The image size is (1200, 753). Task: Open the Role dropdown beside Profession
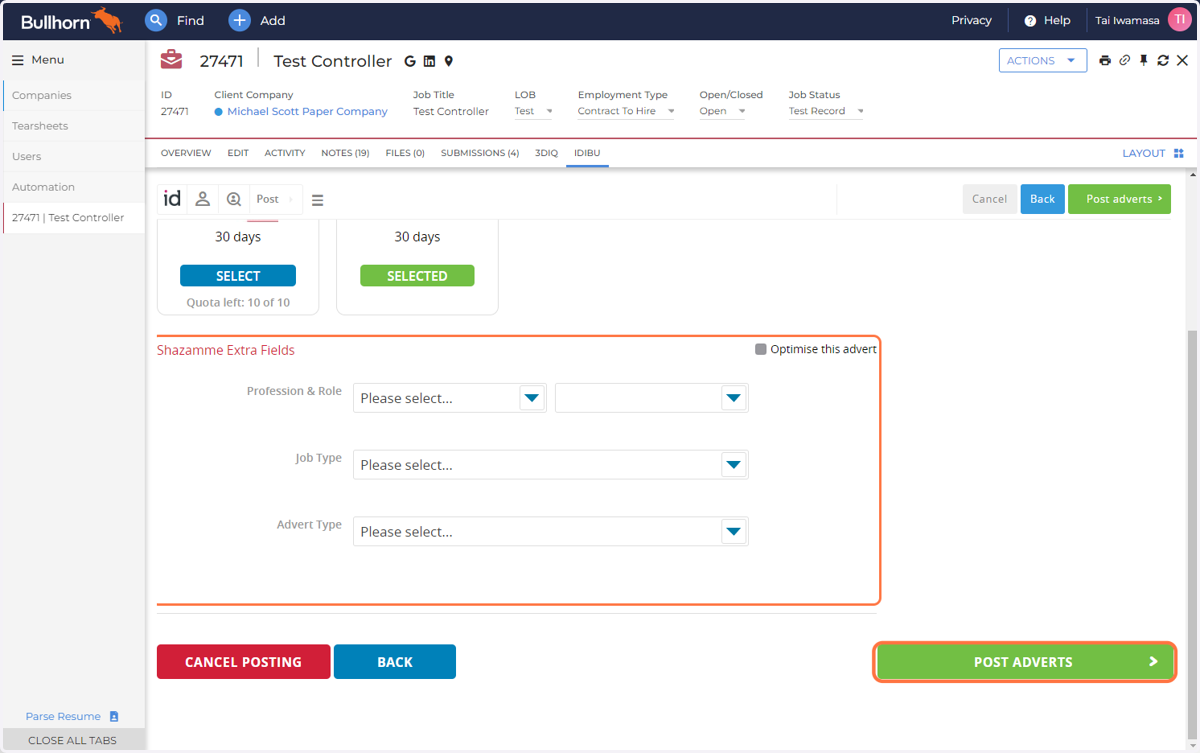coord(652,398)
